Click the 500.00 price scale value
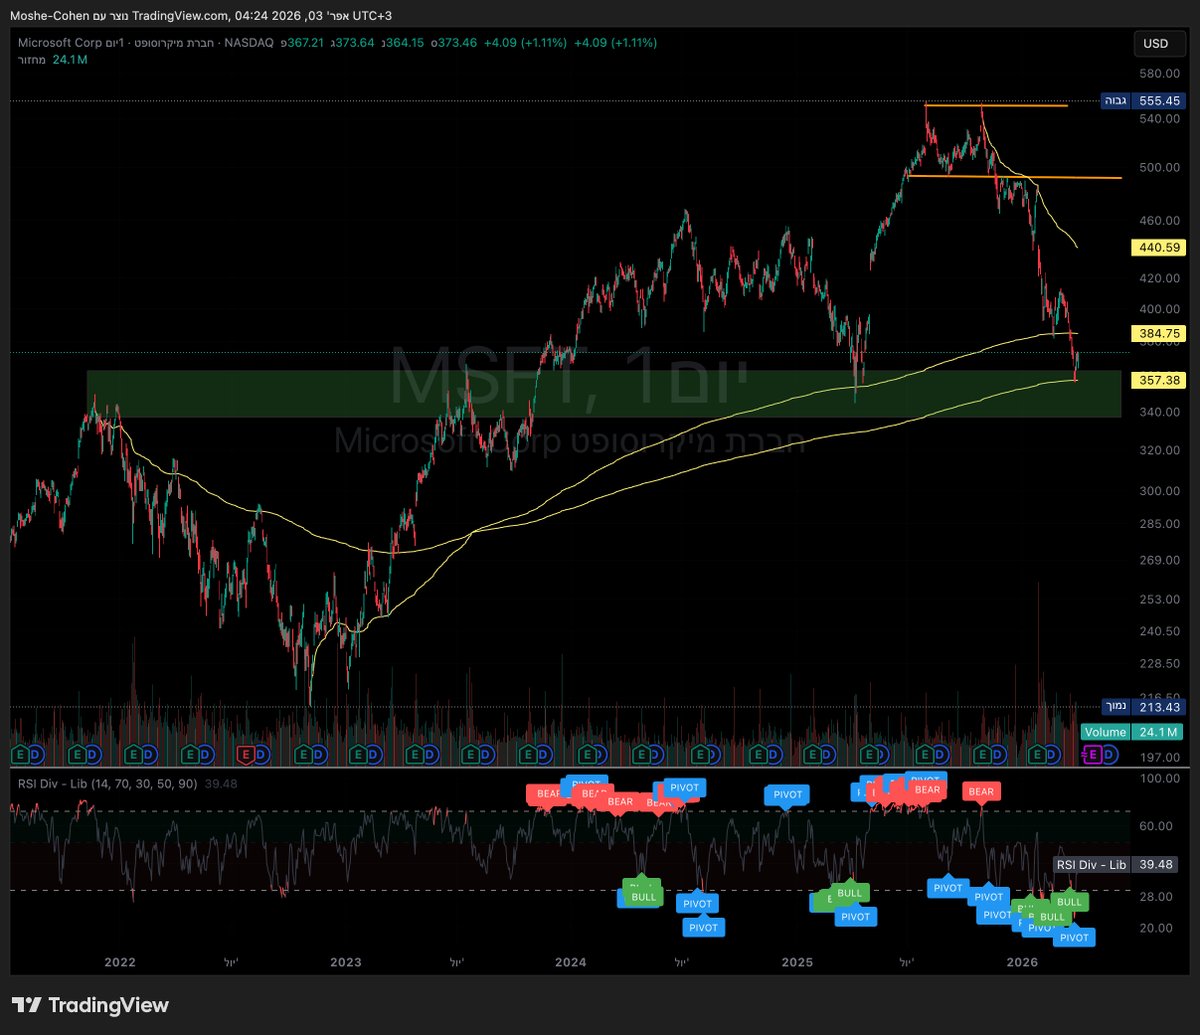1200x1035 pixels. (x=1158, y=167)
